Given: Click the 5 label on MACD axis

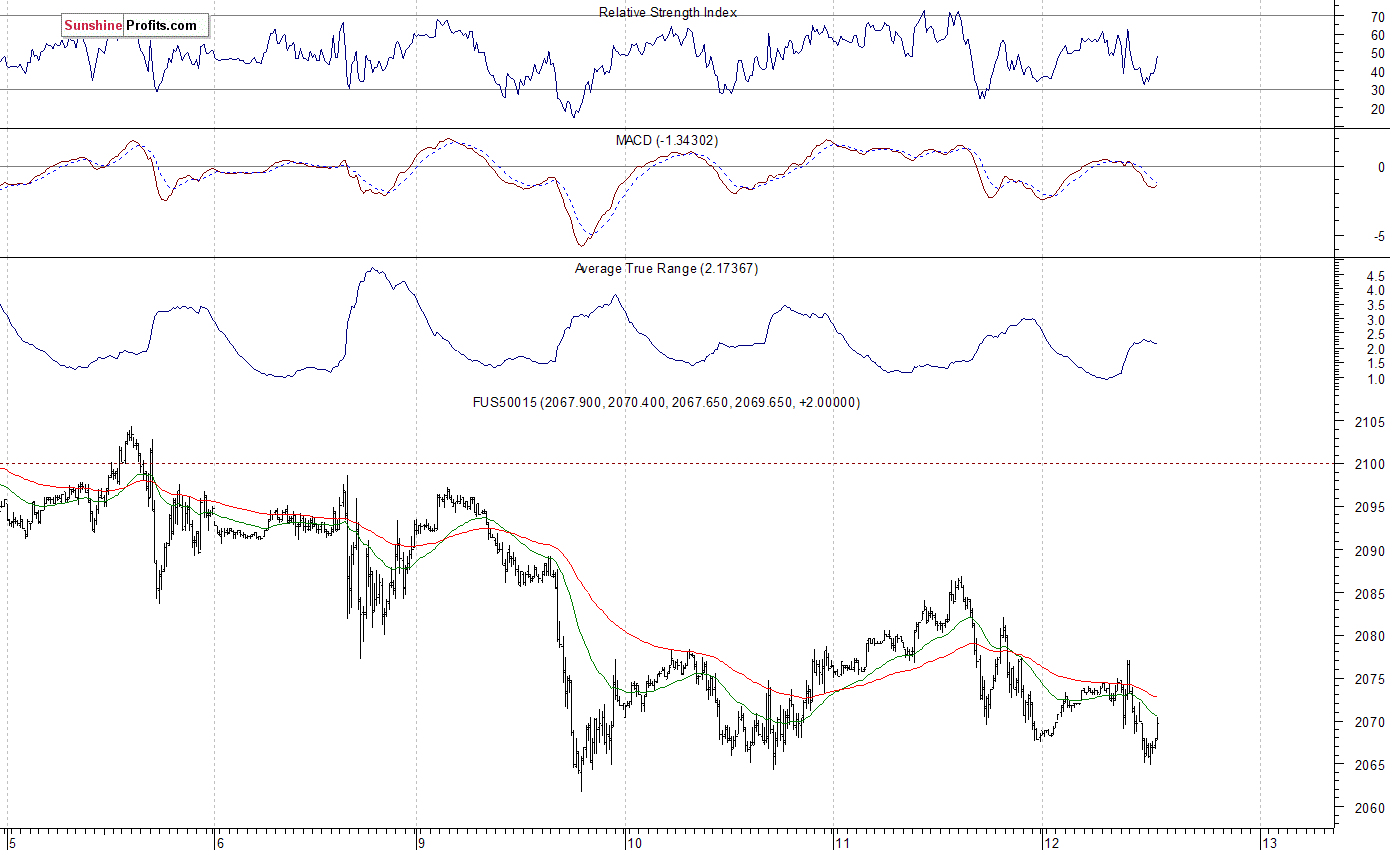Looking at the screenshot, I should tap(1381, 237).
